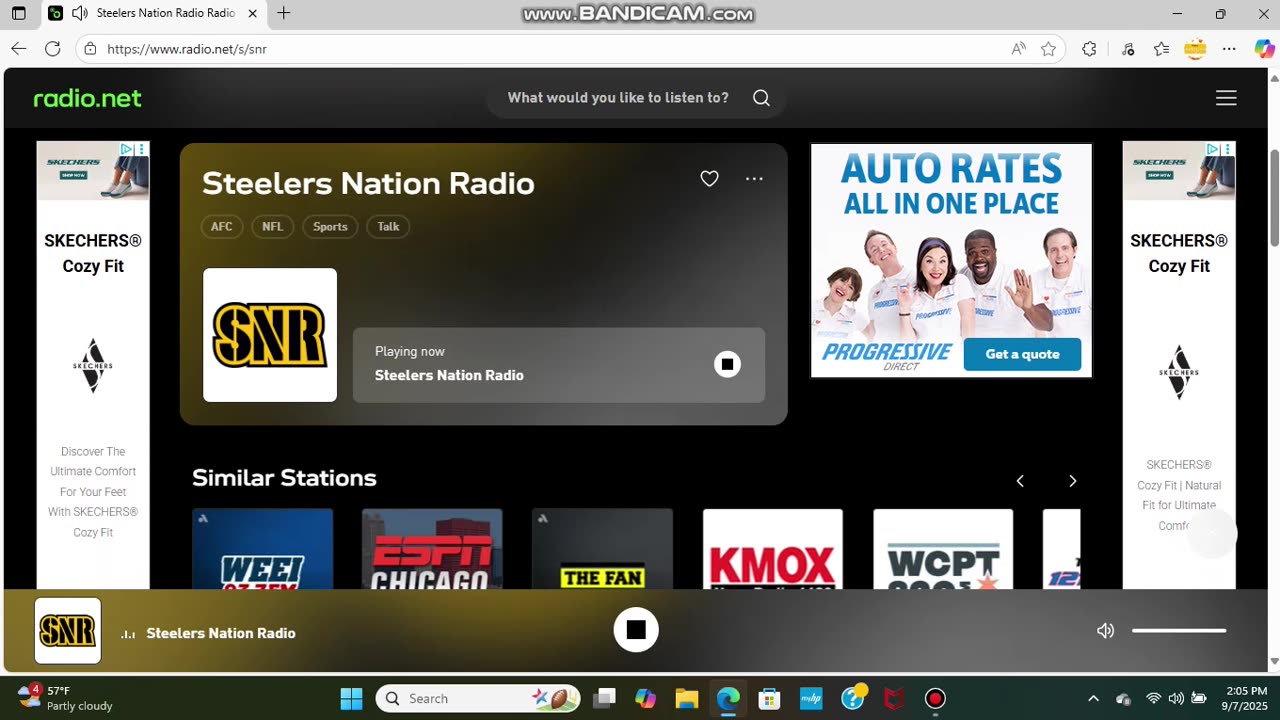Open McAfee from the taskbar

894,698
